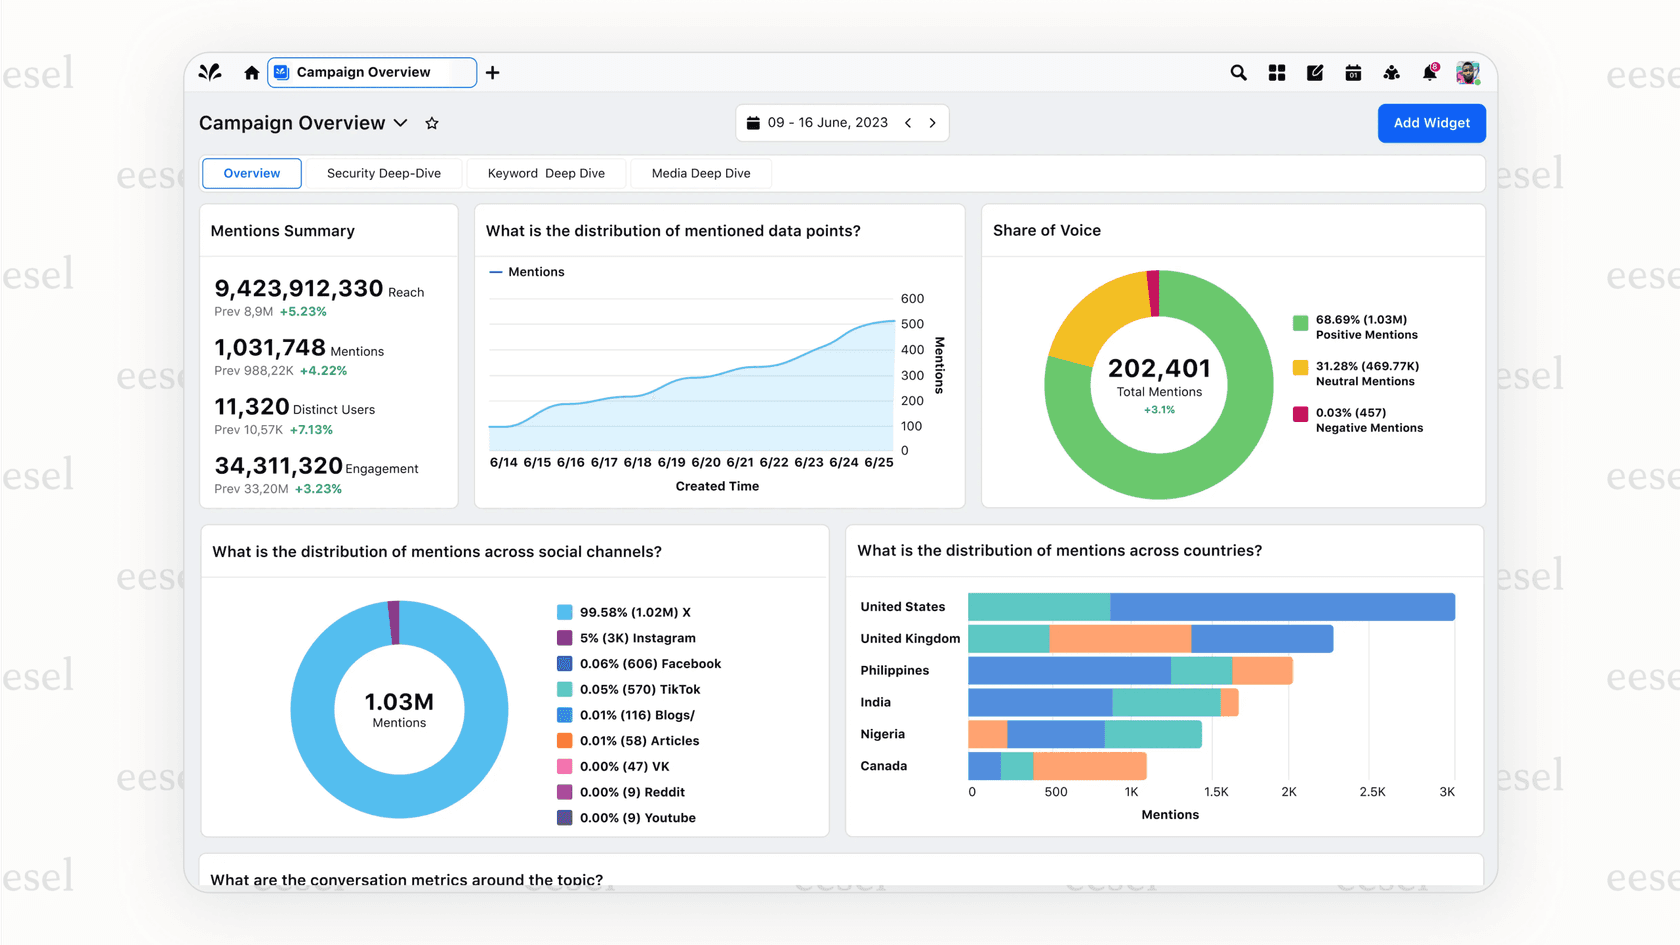Image resolution: width=1680 pixels, height=945 pixels.
Task: Open the global search
Action: point(1238,72)
